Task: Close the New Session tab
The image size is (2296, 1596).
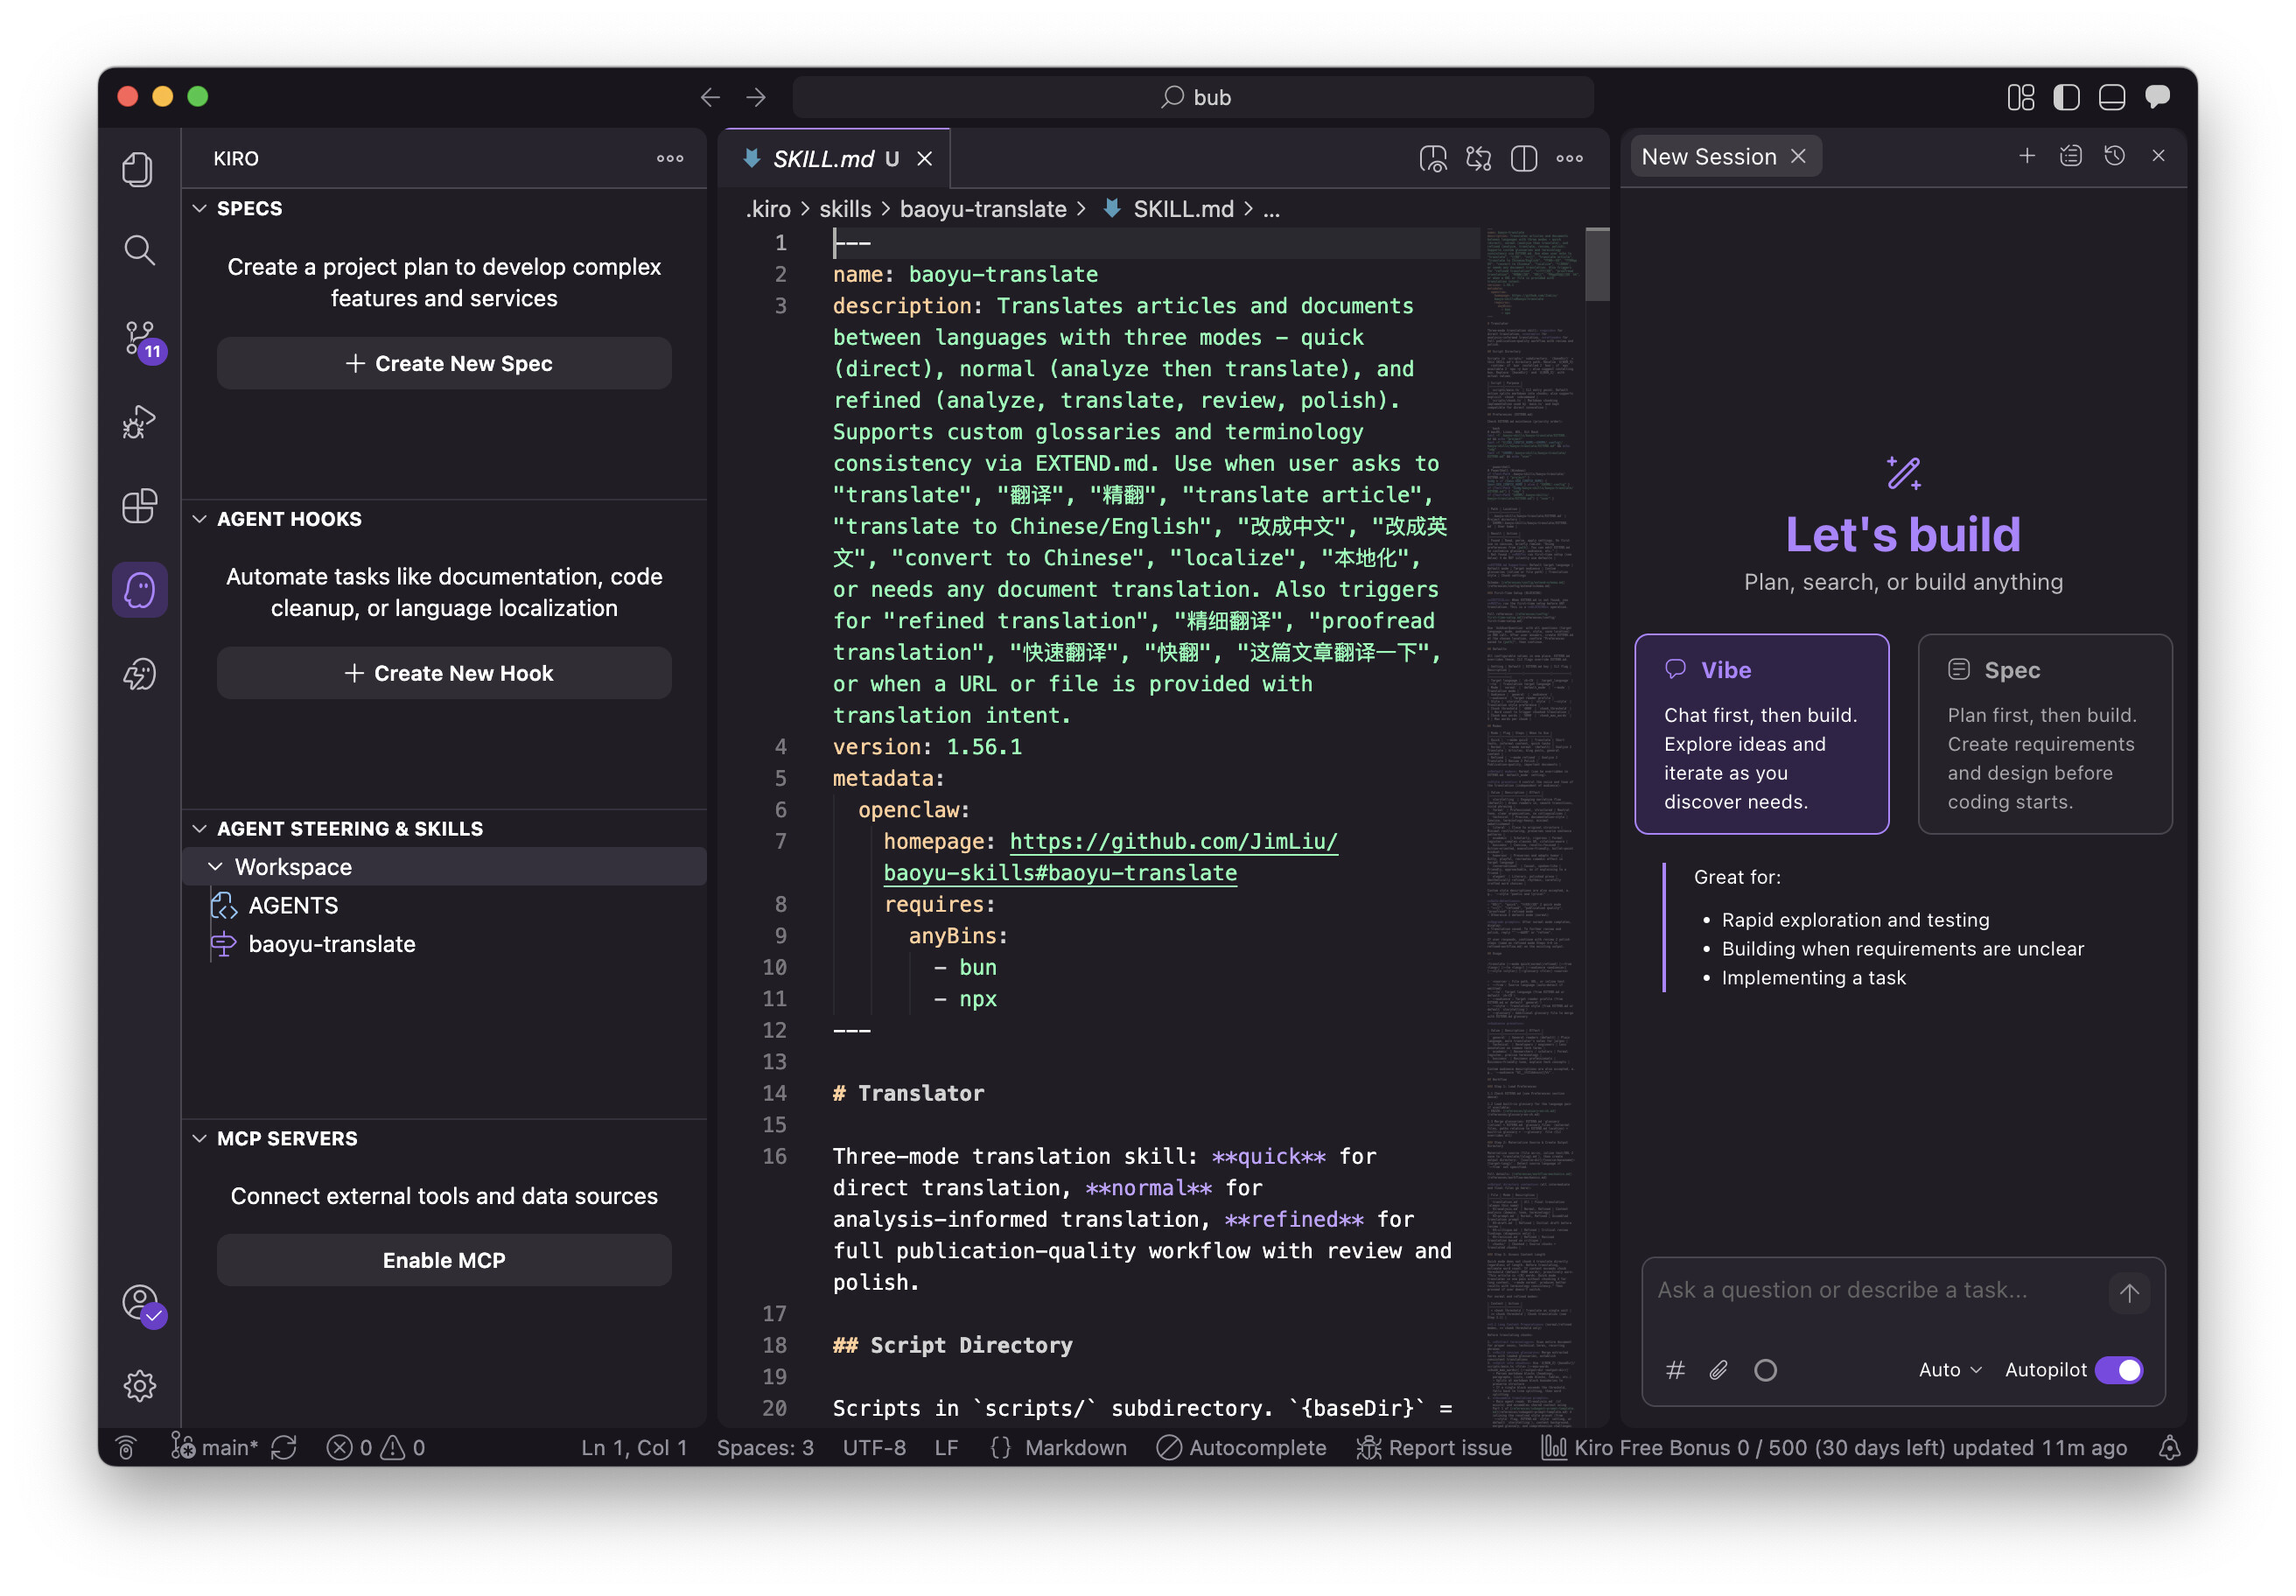Action: point(1798,156)
